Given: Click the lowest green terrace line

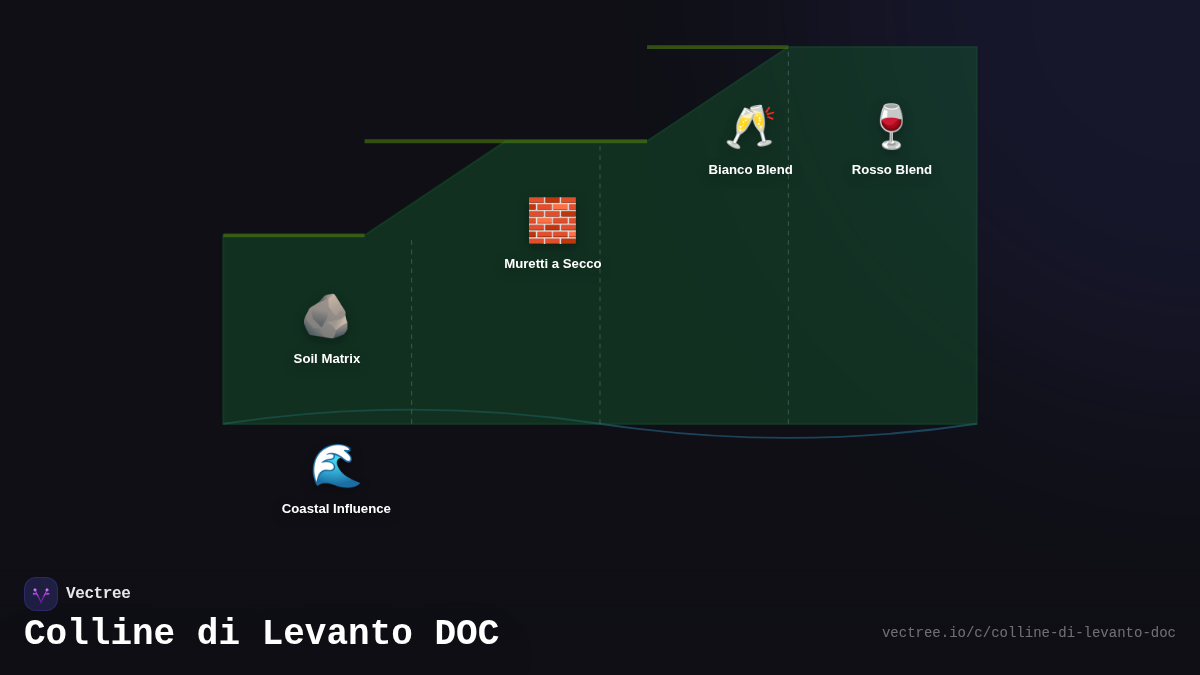Looking at the screenshot, I should click(293, 235).
